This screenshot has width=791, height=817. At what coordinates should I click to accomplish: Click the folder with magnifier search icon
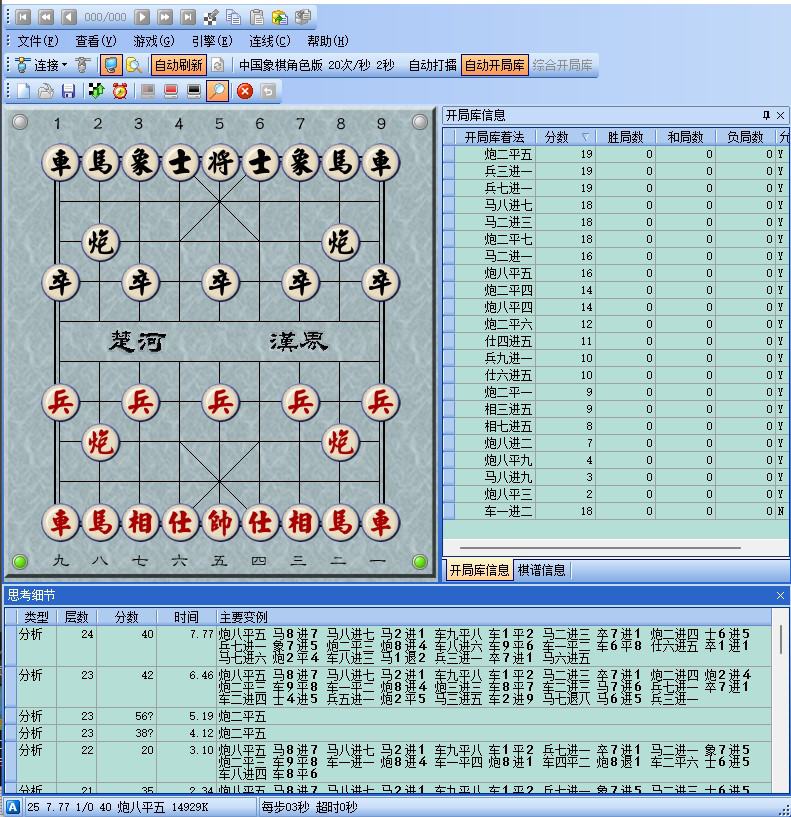[134, 65]
